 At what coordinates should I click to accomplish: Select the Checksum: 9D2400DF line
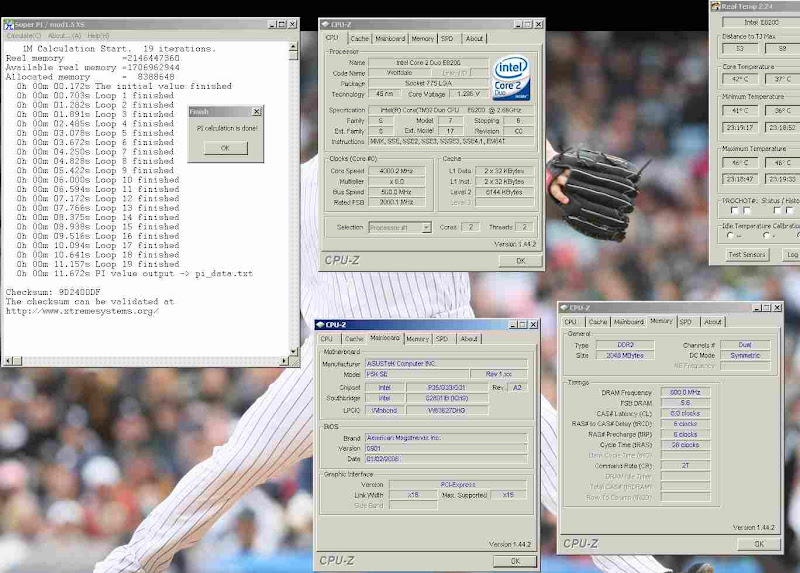(53, 292)
